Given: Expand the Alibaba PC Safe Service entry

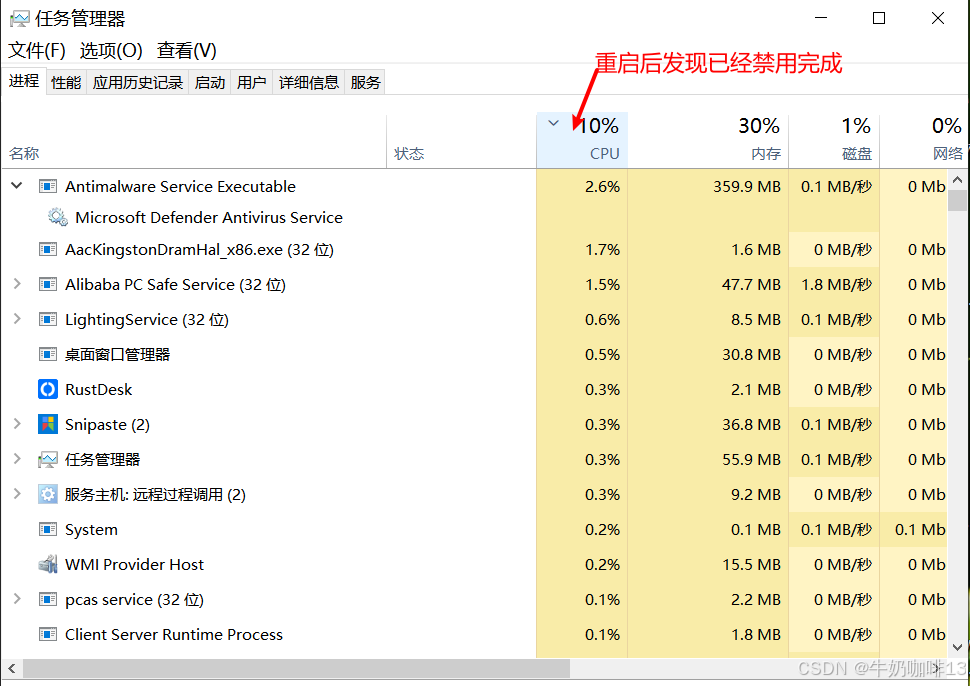Looking at the screenshot, I should (x=16, y=284).
